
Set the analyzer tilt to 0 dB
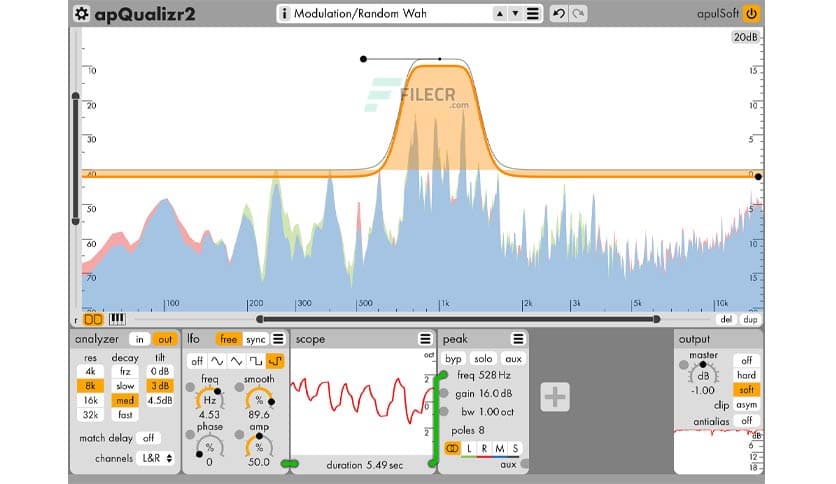pos(160,372)
